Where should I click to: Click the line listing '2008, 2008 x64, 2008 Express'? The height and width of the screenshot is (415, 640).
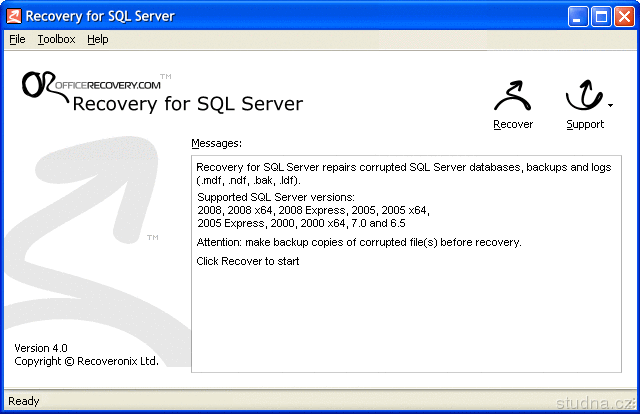click(x=313, y=210)
